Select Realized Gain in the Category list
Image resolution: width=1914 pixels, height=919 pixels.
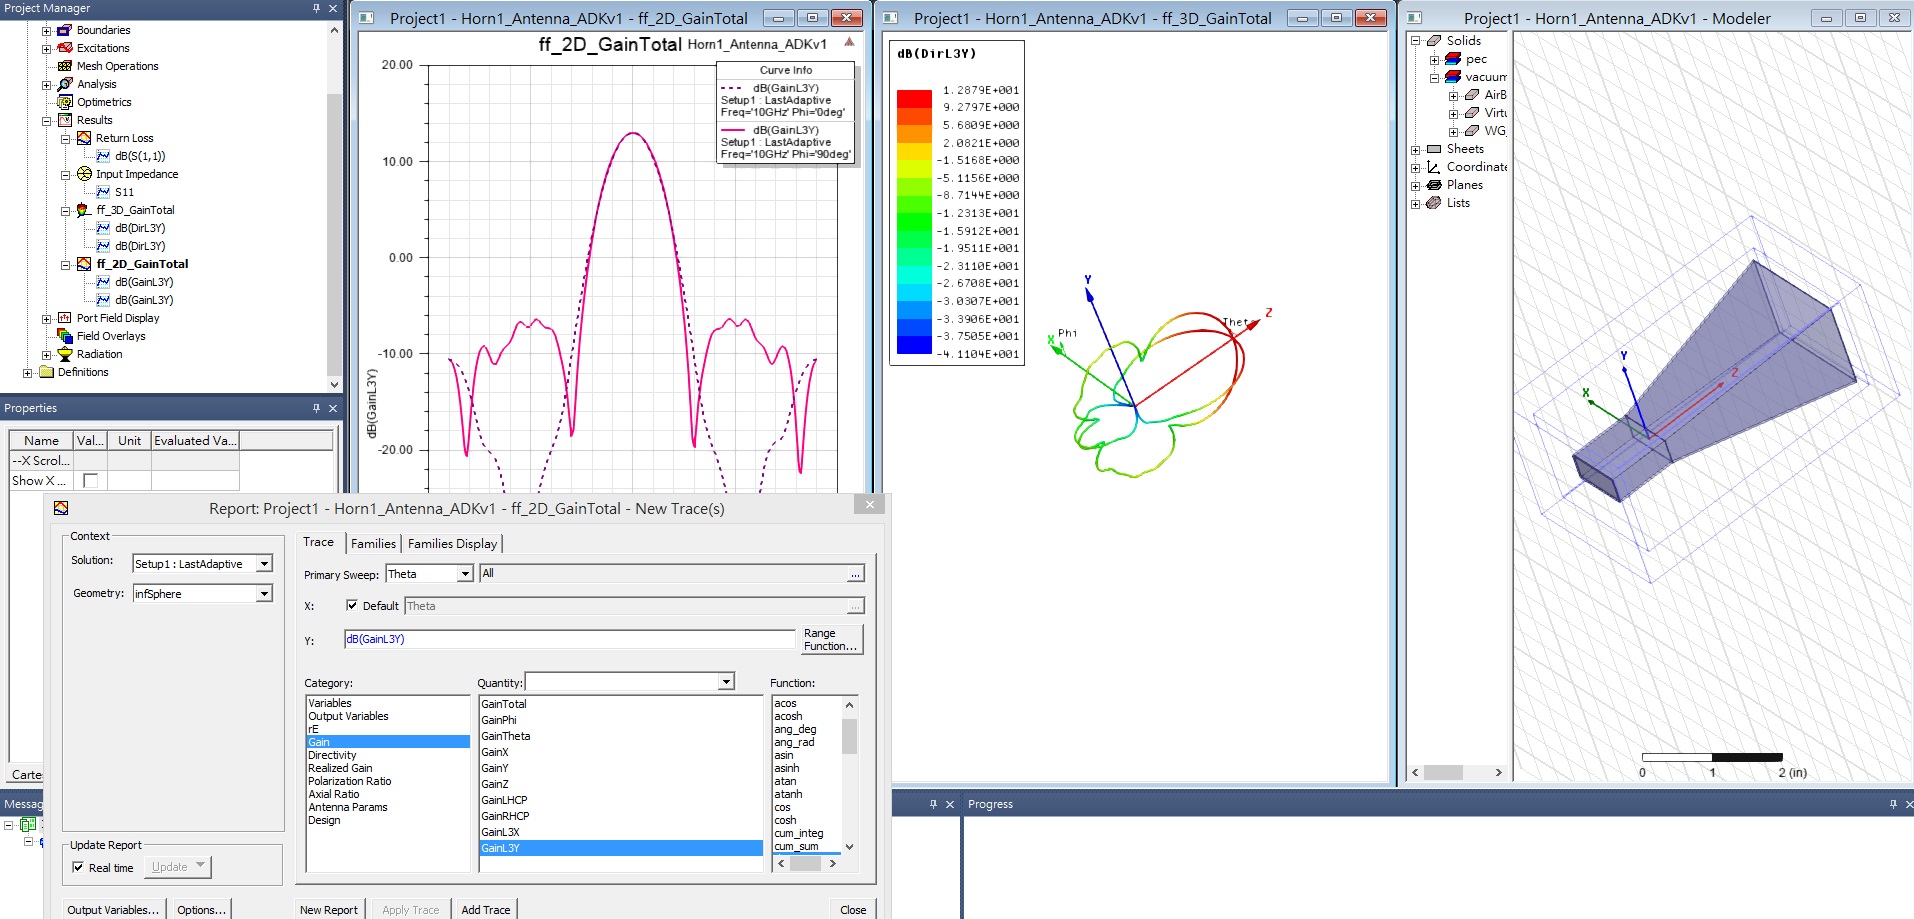(388, 768)
